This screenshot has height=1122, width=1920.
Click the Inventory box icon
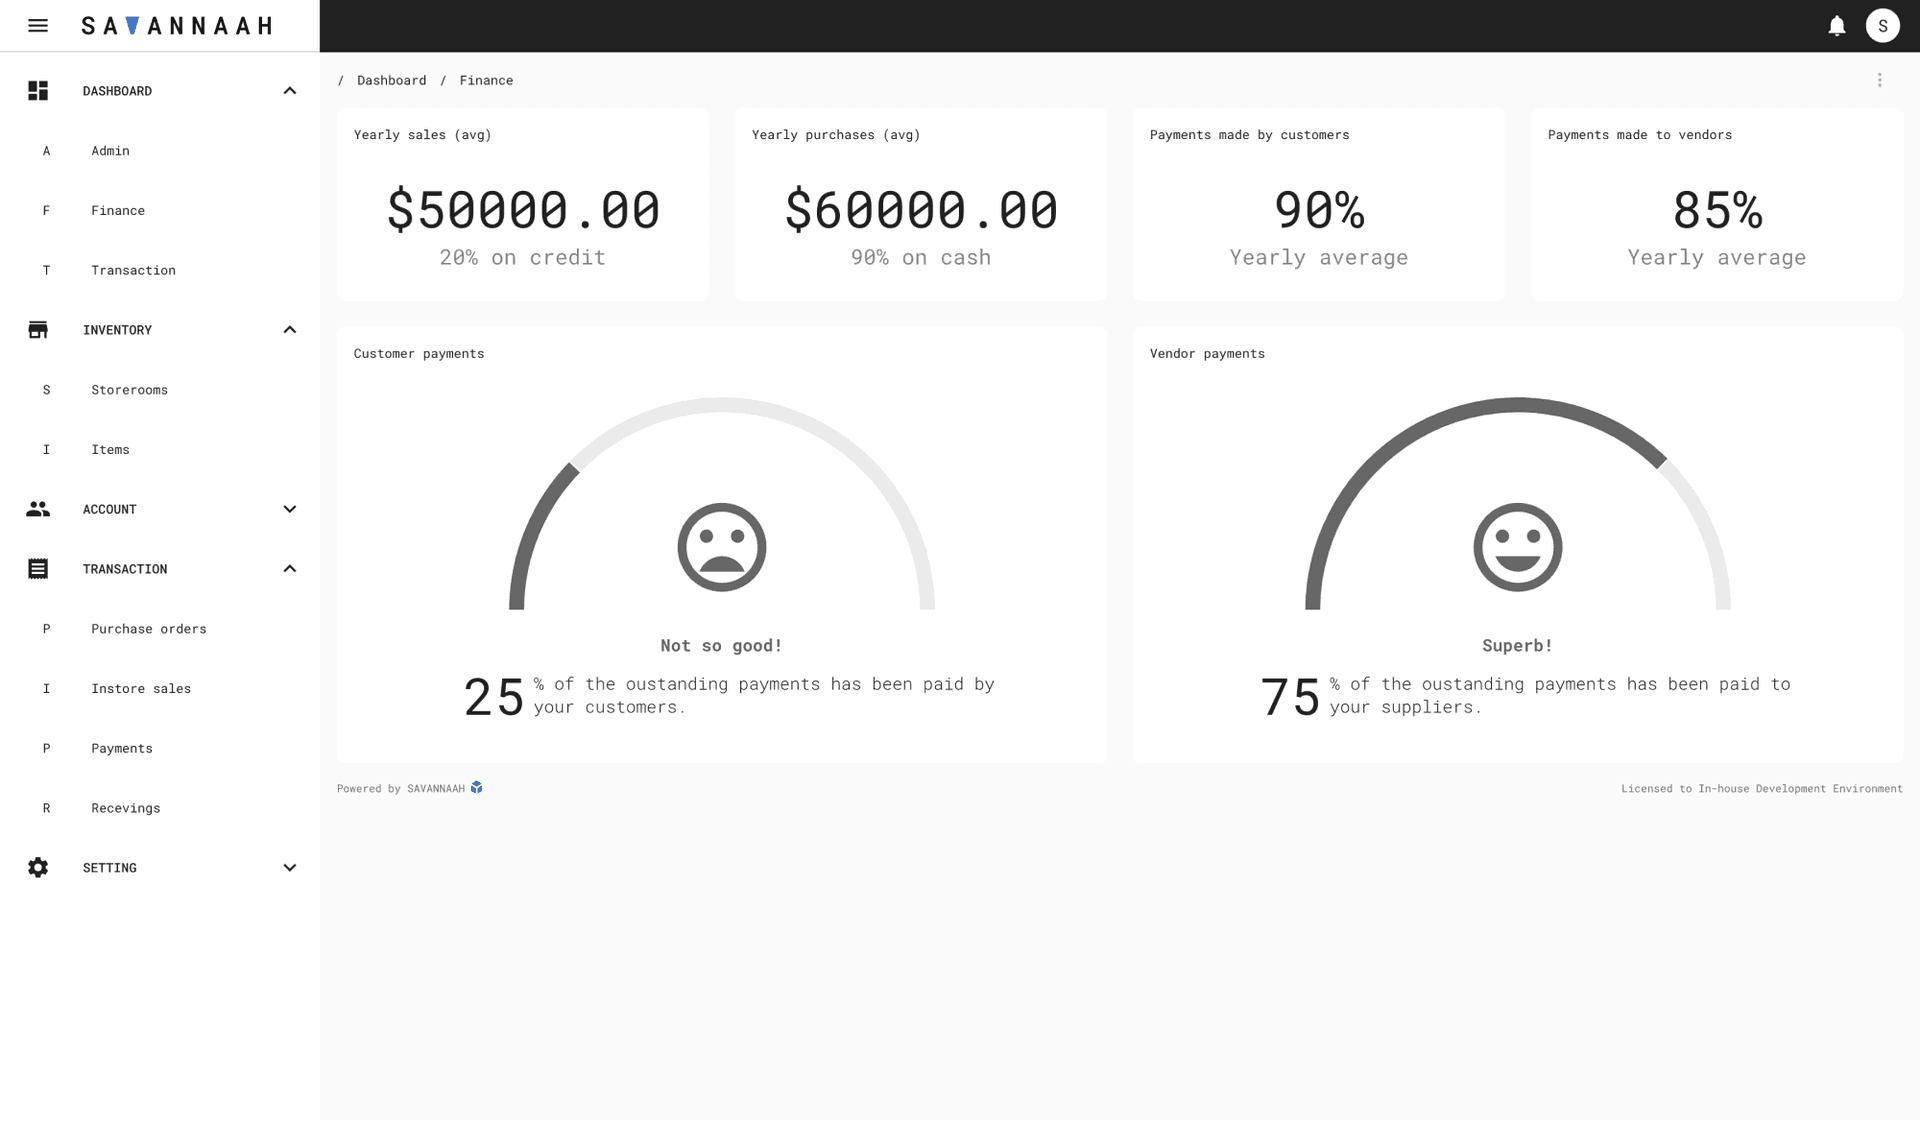pos(37,330)
